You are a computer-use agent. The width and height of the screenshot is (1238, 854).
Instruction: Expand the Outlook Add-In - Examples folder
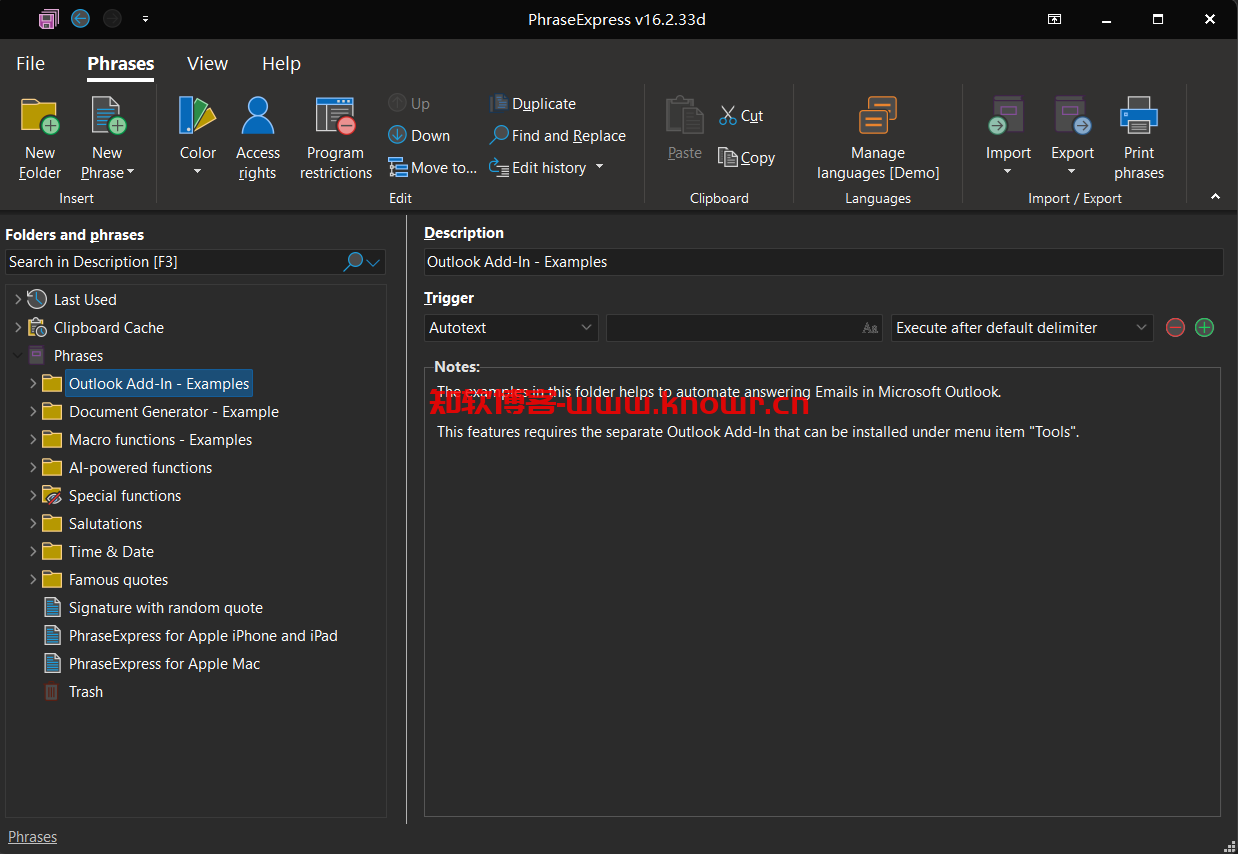33,384
